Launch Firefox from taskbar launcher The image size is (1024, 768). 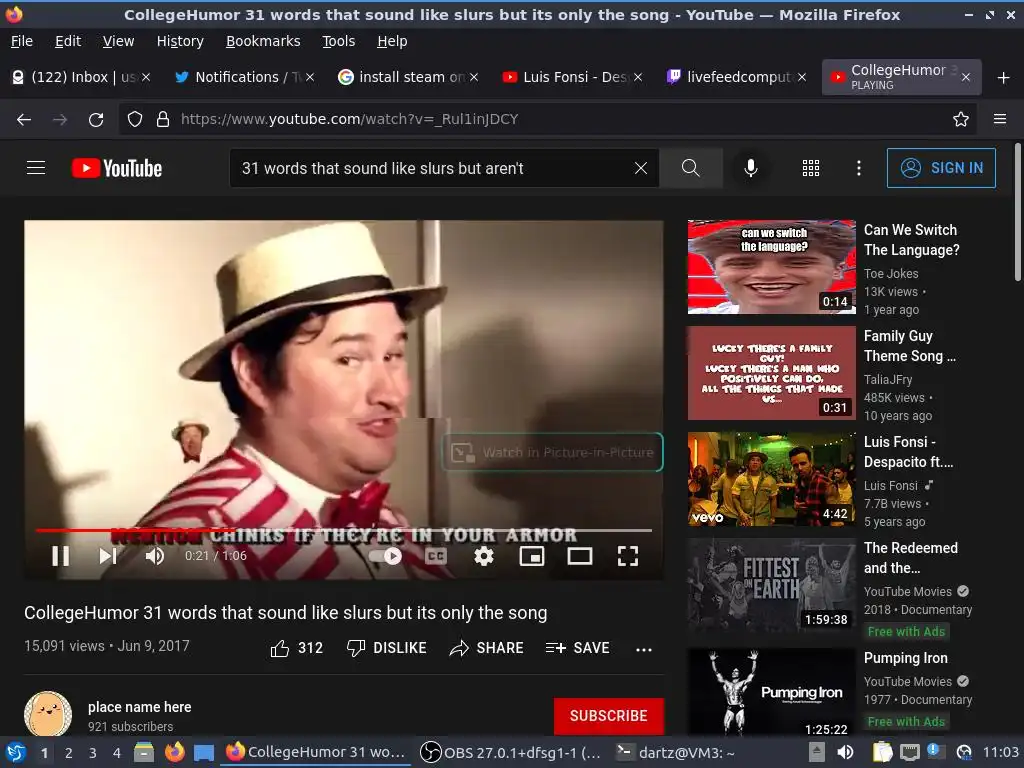coord(174,753)
